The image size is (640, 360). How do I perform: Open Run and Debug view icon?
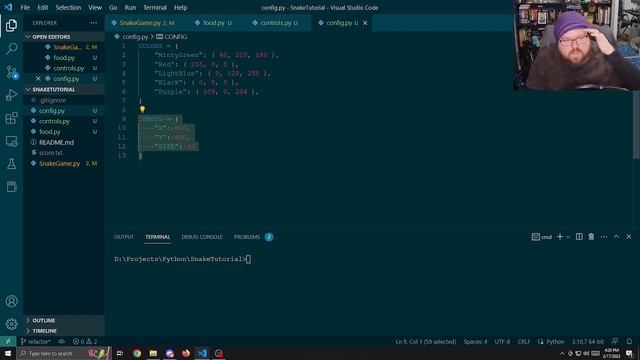pos(11,95)
